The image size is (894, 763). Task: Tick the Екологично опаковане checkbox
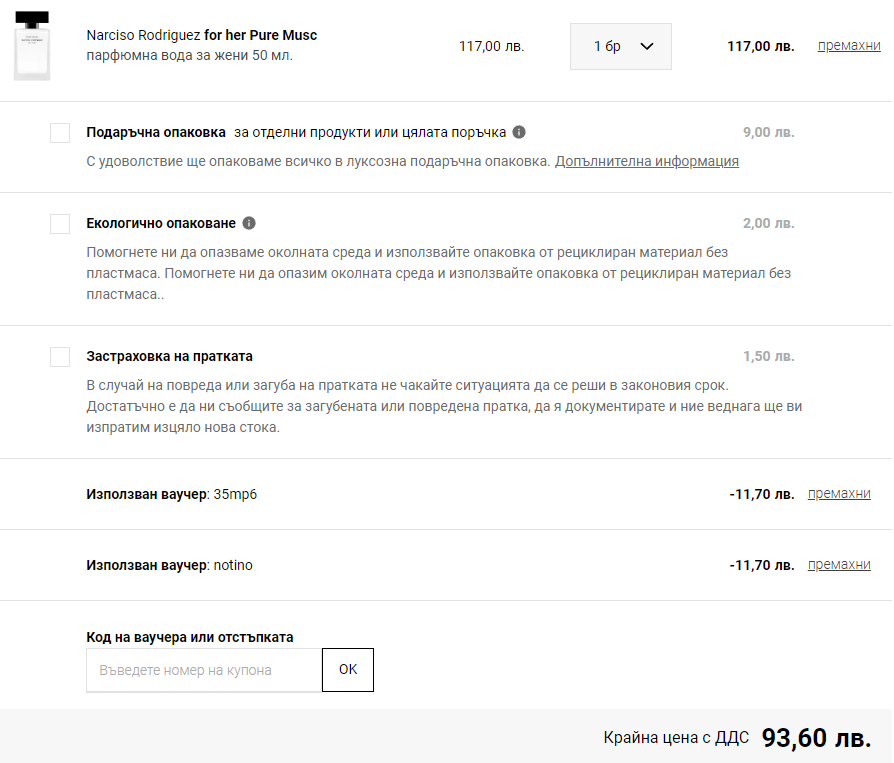click(x=60, y=224)
